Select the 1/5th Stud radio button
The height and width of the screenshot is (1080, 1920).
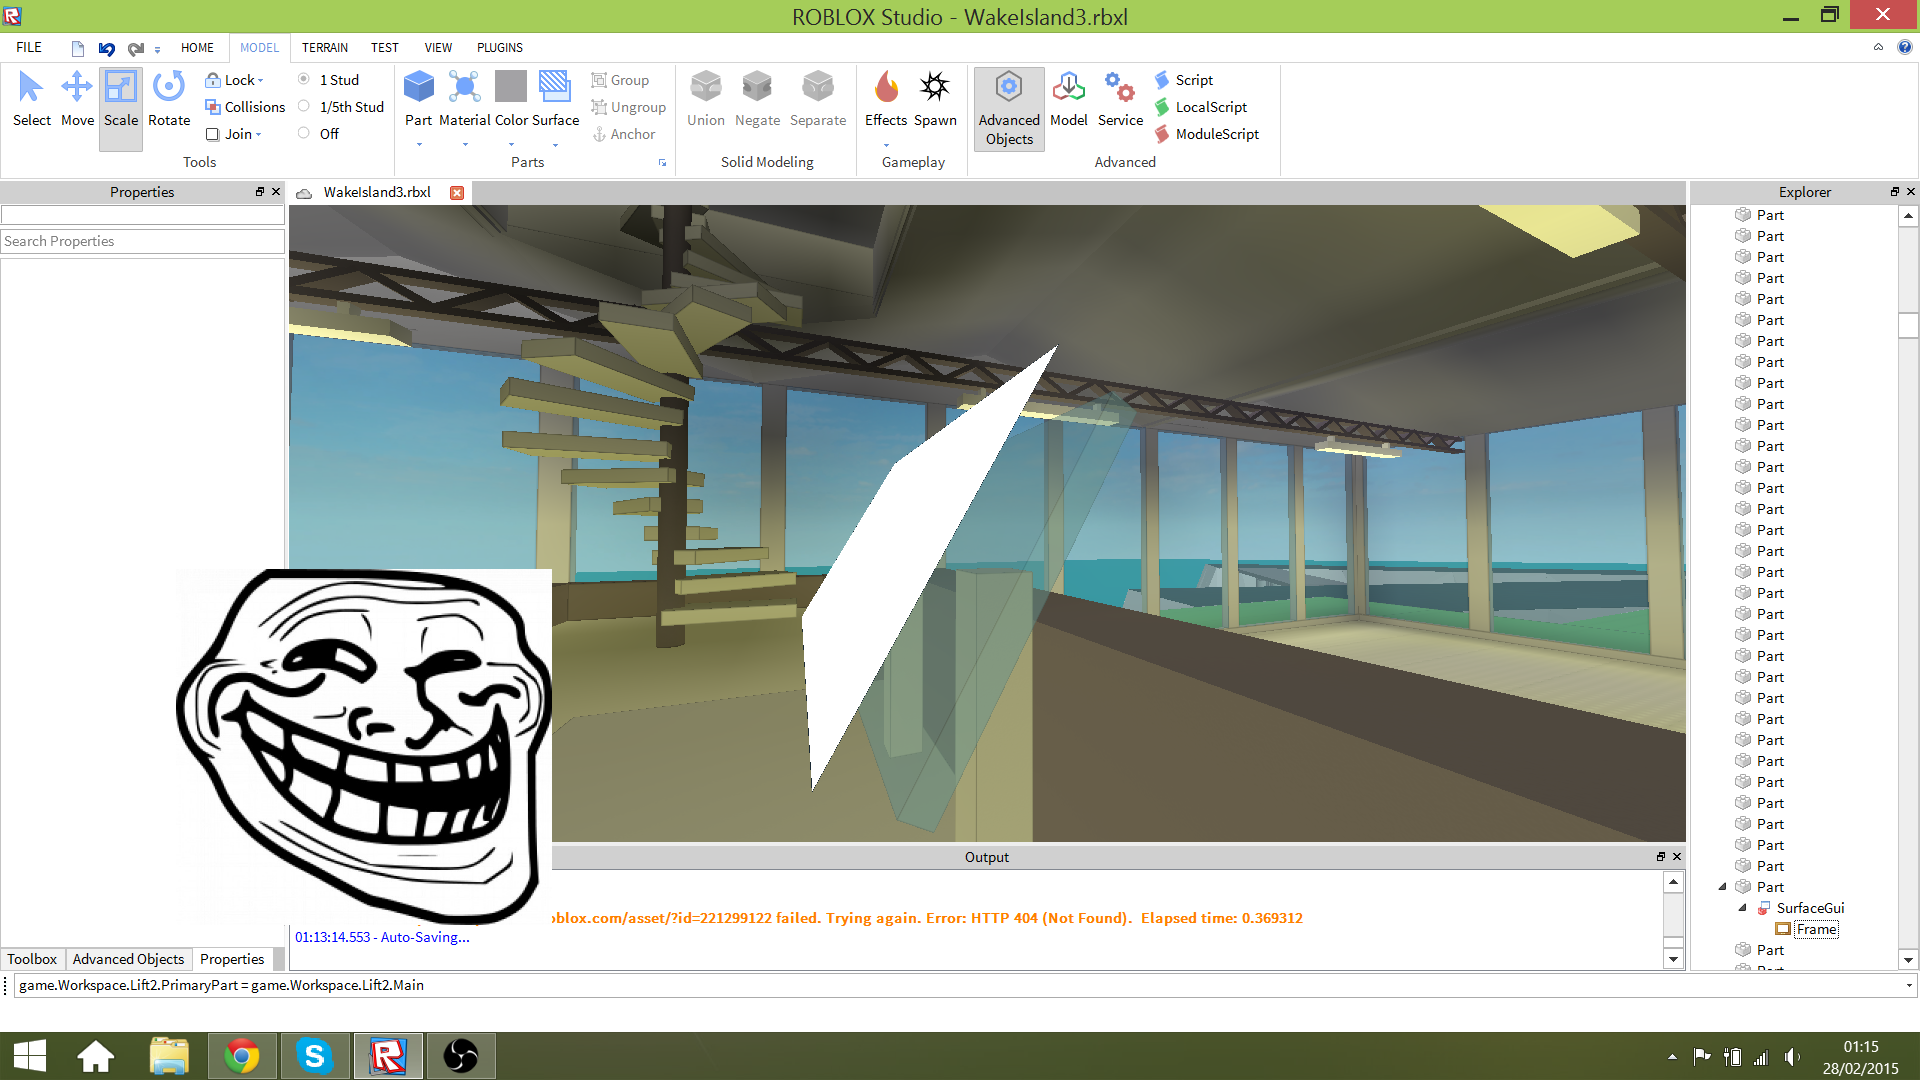(304, 106)
